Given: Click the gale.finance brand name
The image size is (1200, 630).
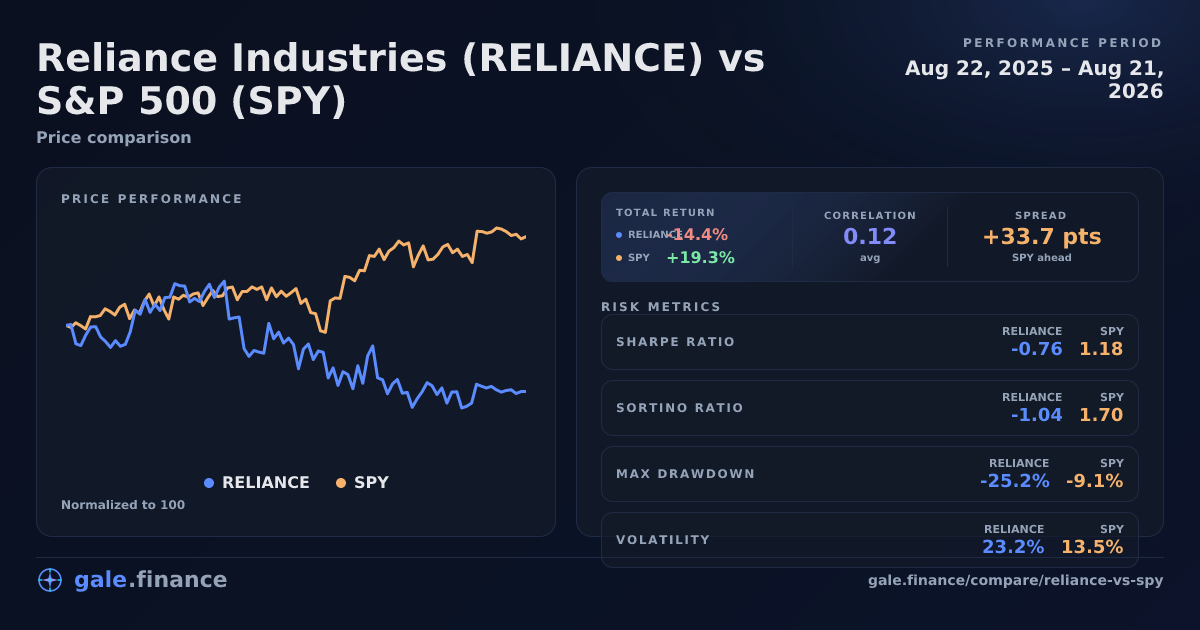Looking at the screenshot, I should click(x=150, y=580).
